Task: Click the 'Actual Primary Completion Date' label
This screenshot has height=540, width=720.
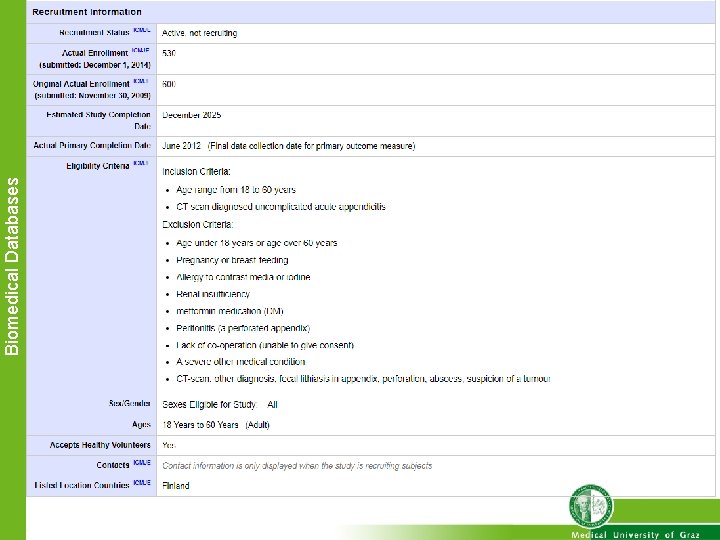Action: pyautogui.click(x=92, y=146)
